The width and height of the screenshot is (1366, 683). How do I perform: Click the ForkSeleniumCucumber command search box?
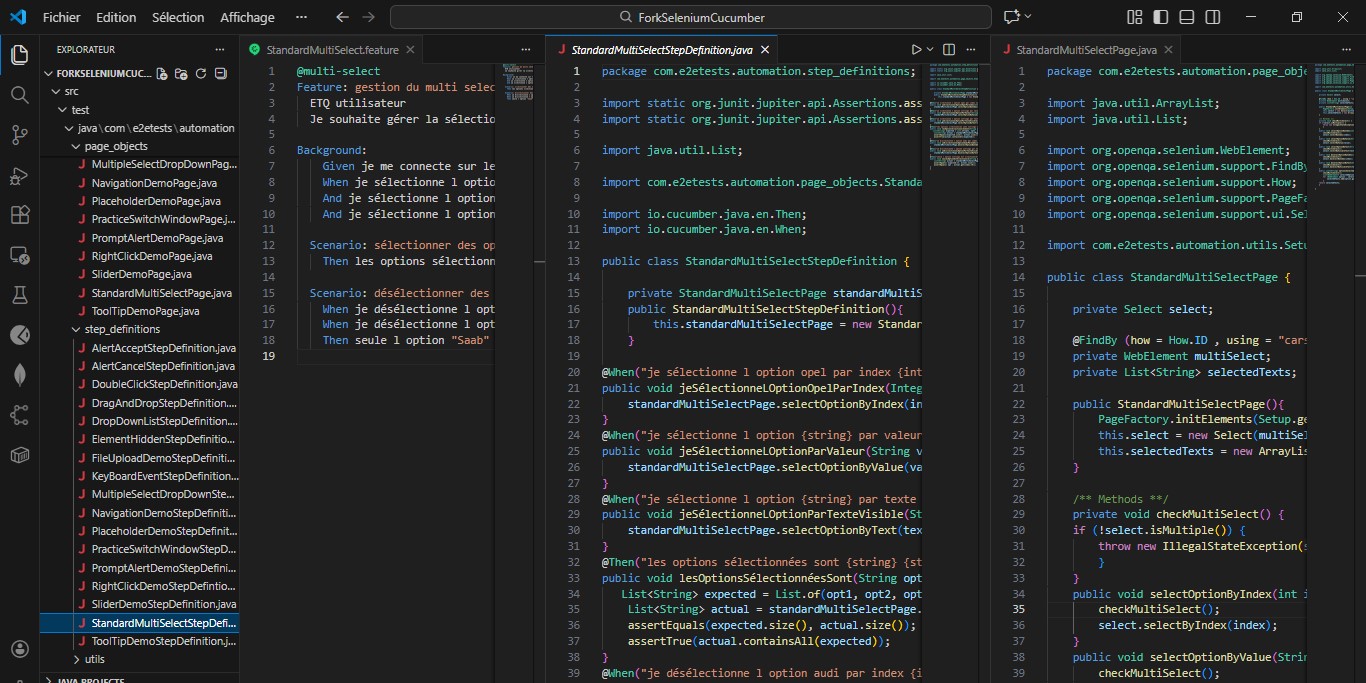(x=690, y=17)
